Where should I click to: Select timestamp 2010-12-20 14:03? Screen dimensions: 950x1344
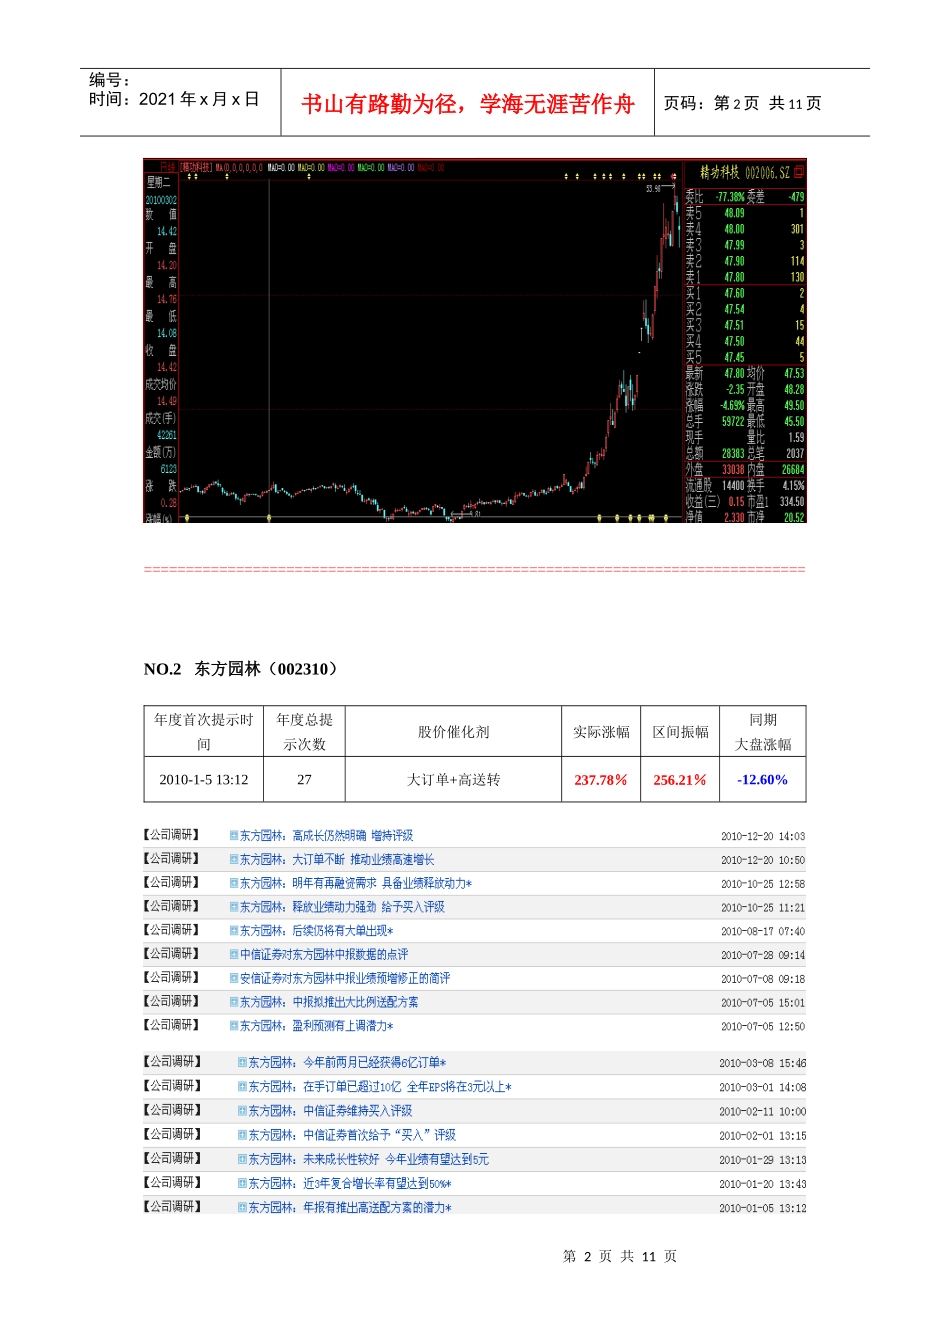[763, 836]
